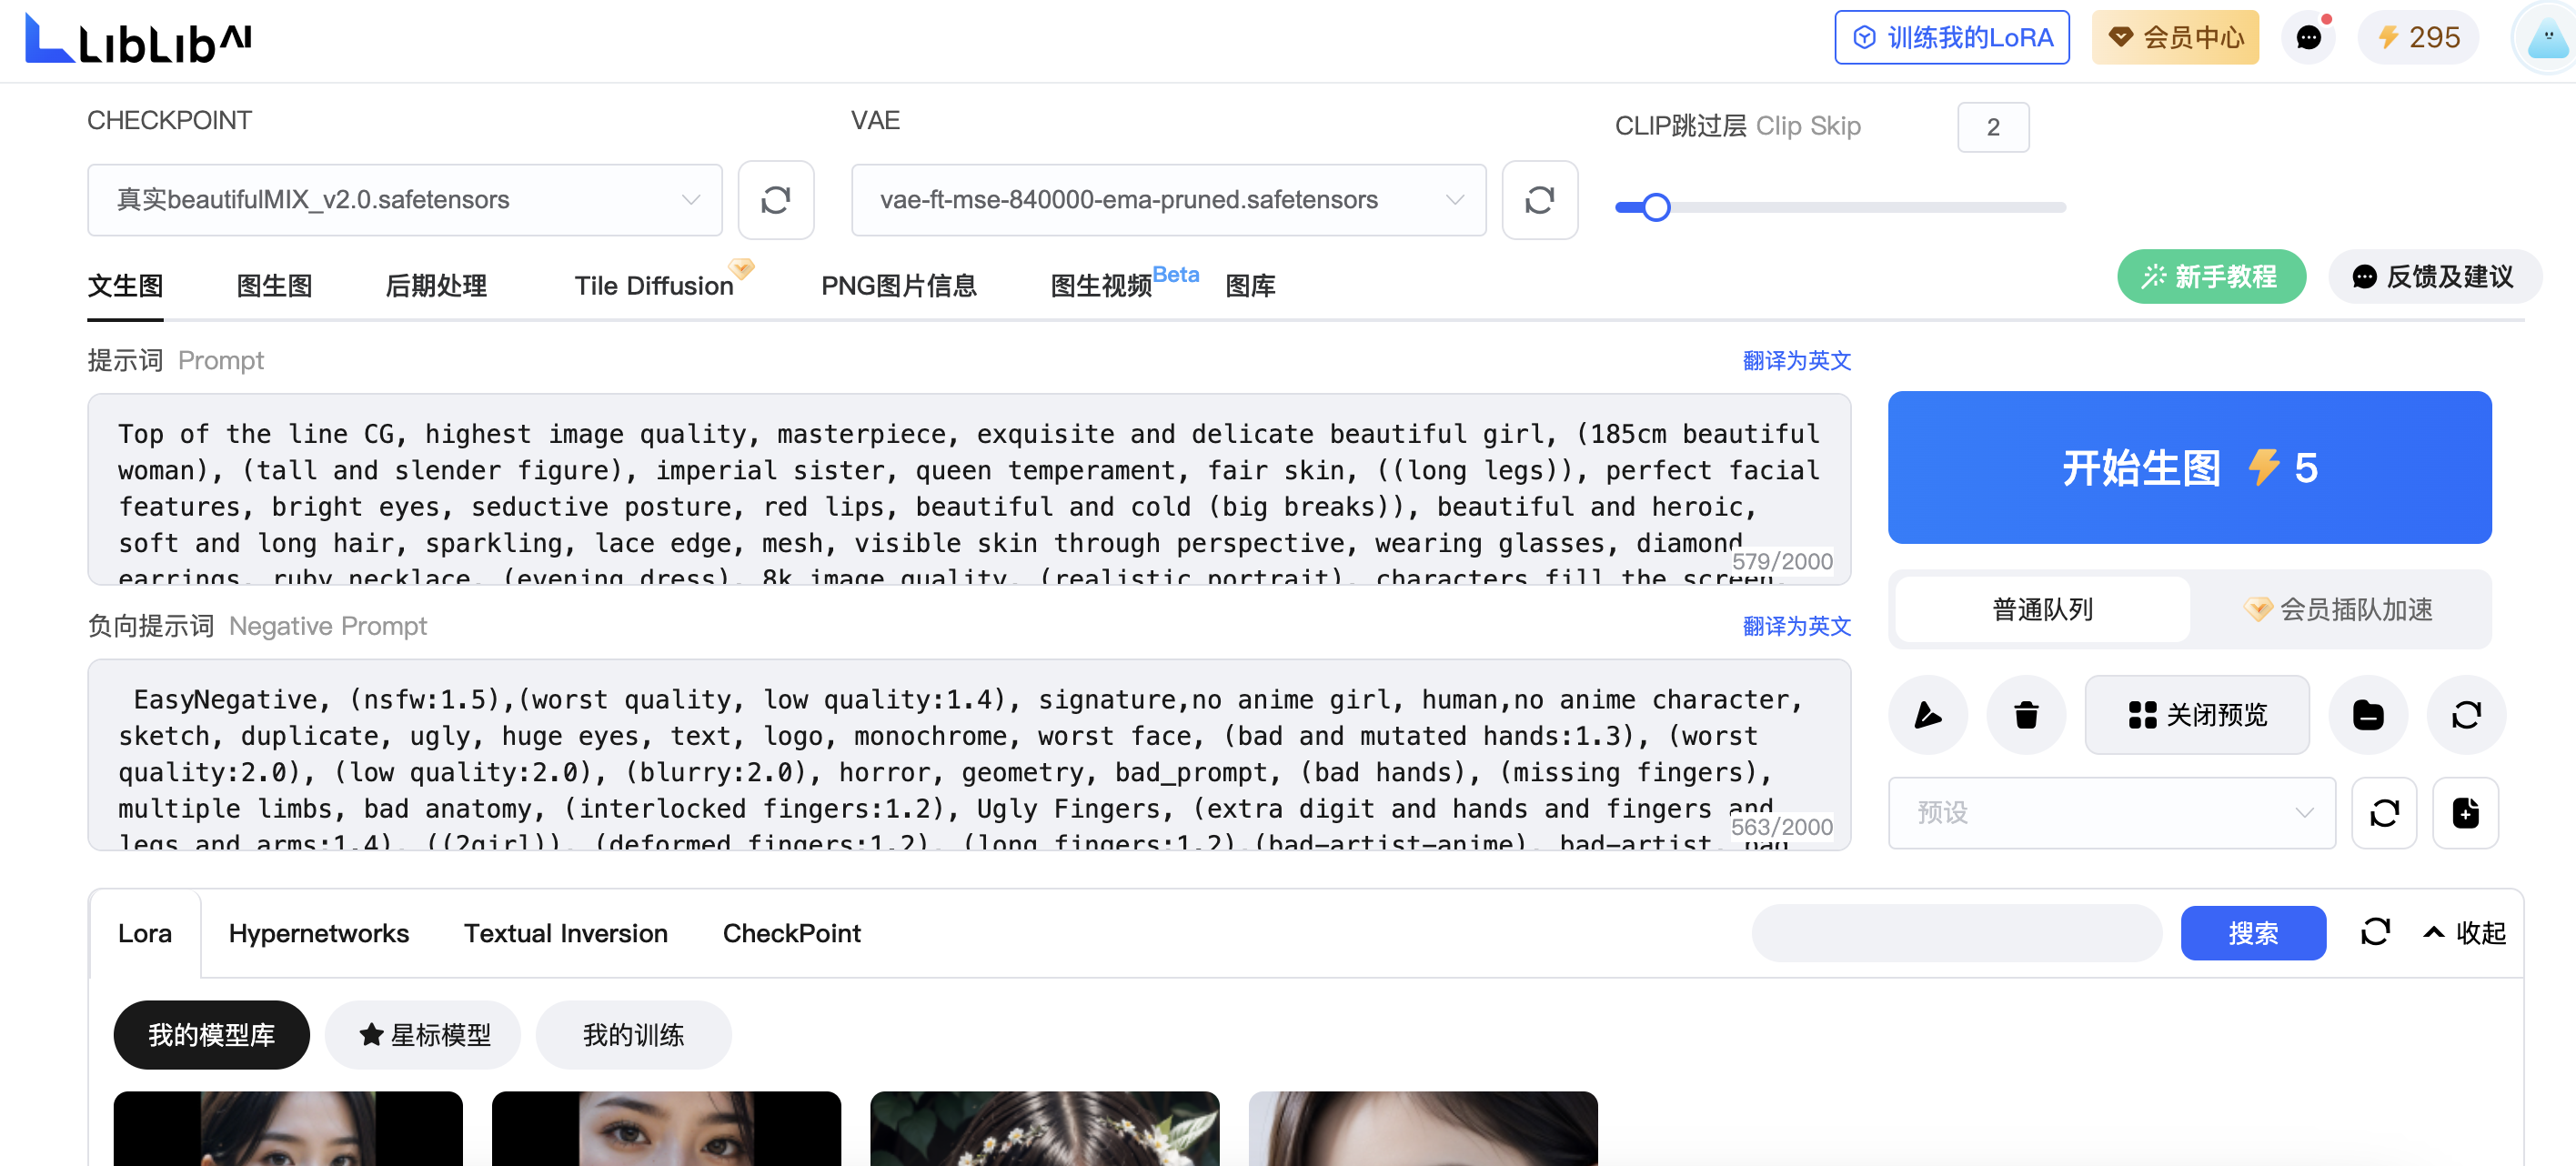This screenshot has height=1166, width=2576.
Task: Select the first Lora model thumbnail
Action: (x=288, y=1128)
